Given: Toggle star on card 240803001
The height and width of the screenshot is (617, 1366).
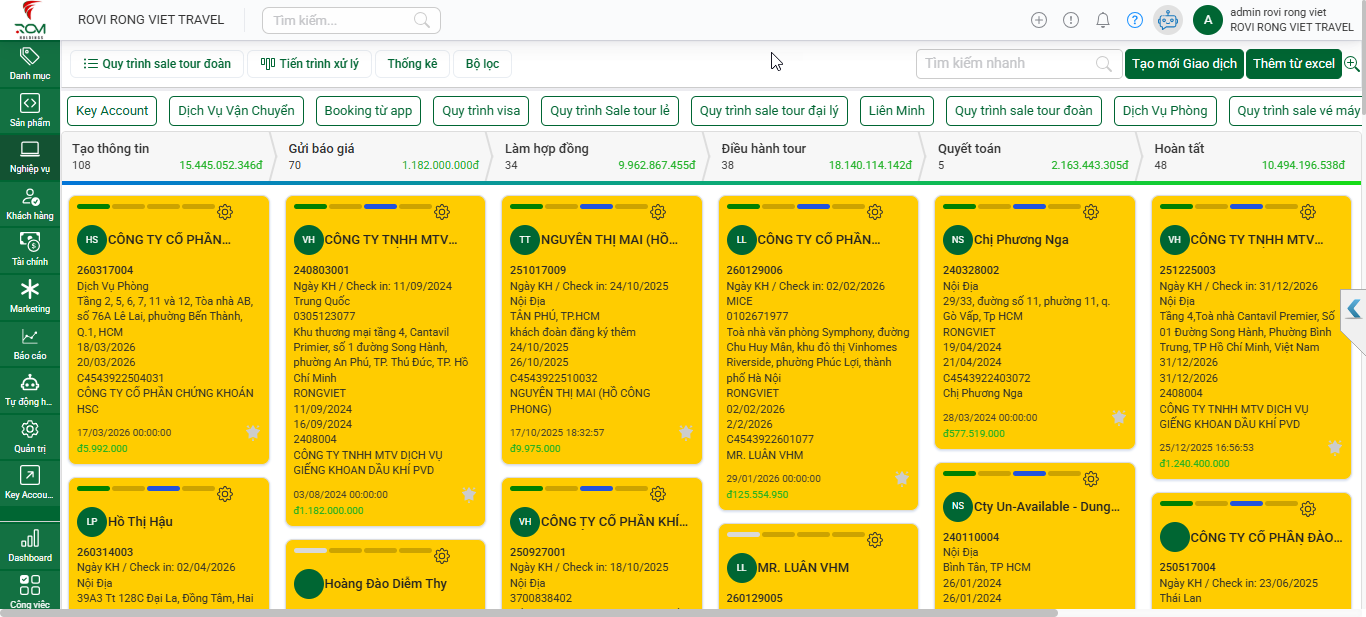Looking at the screenshot, I should tap(469, 494).
